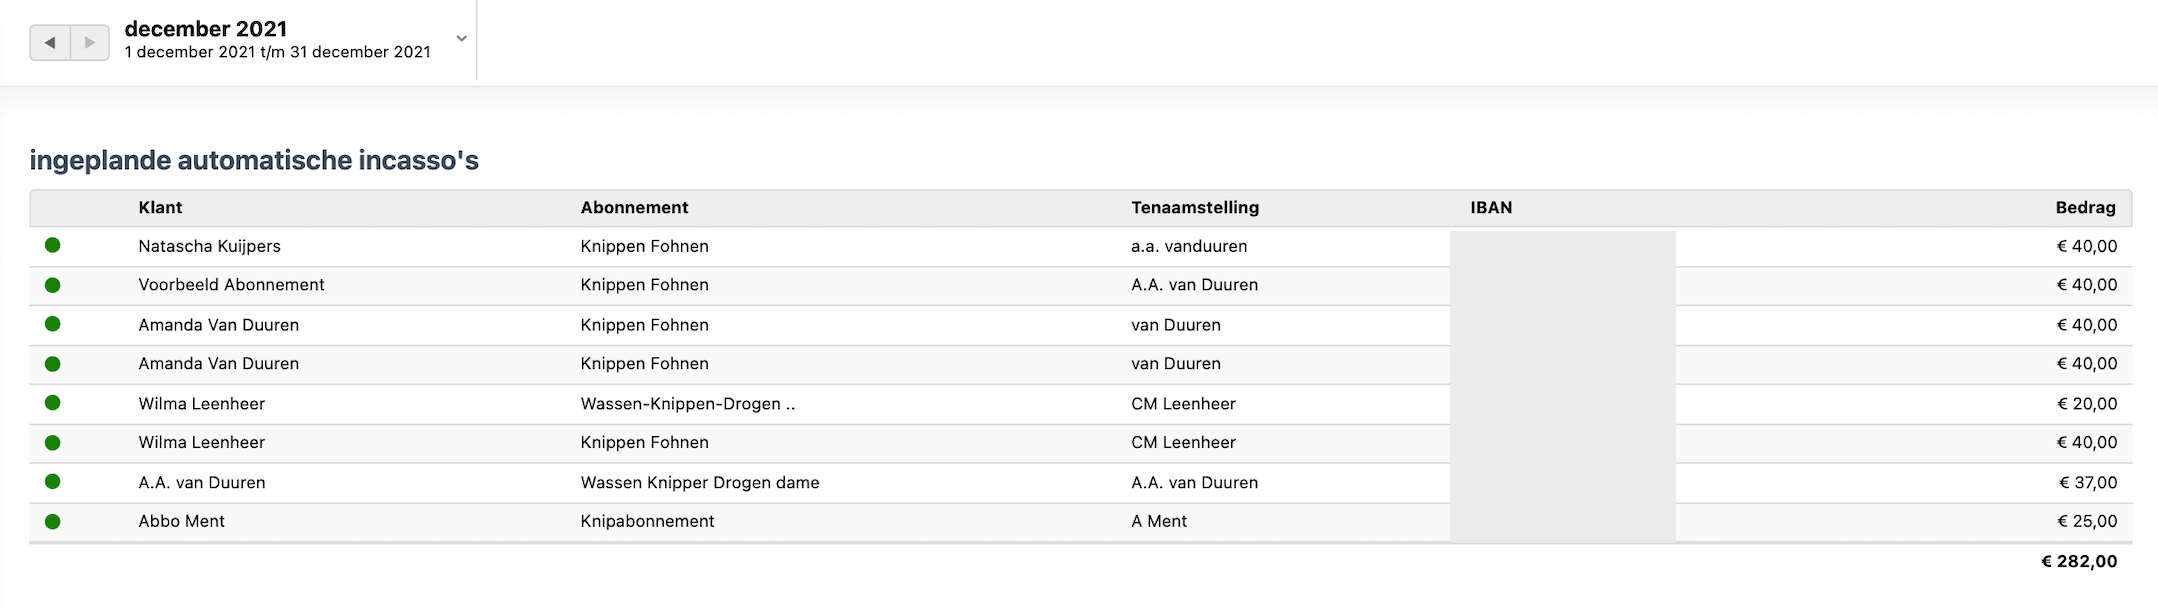Click green status dot for Abbo Ment

(53, 521)
